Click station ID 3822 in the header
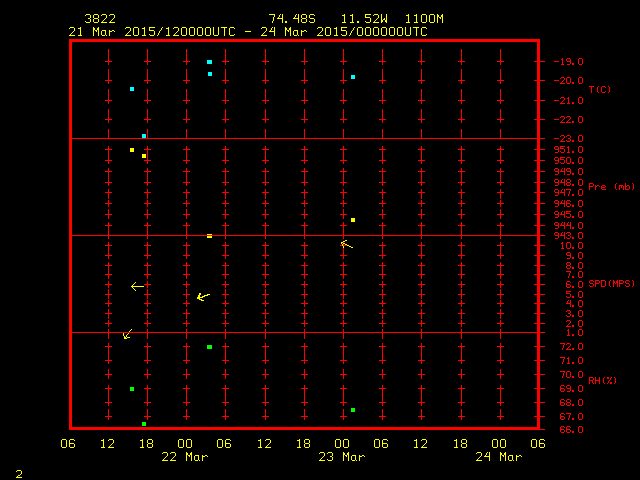Screen dimensions: 640x480 [x=99, y=19]
